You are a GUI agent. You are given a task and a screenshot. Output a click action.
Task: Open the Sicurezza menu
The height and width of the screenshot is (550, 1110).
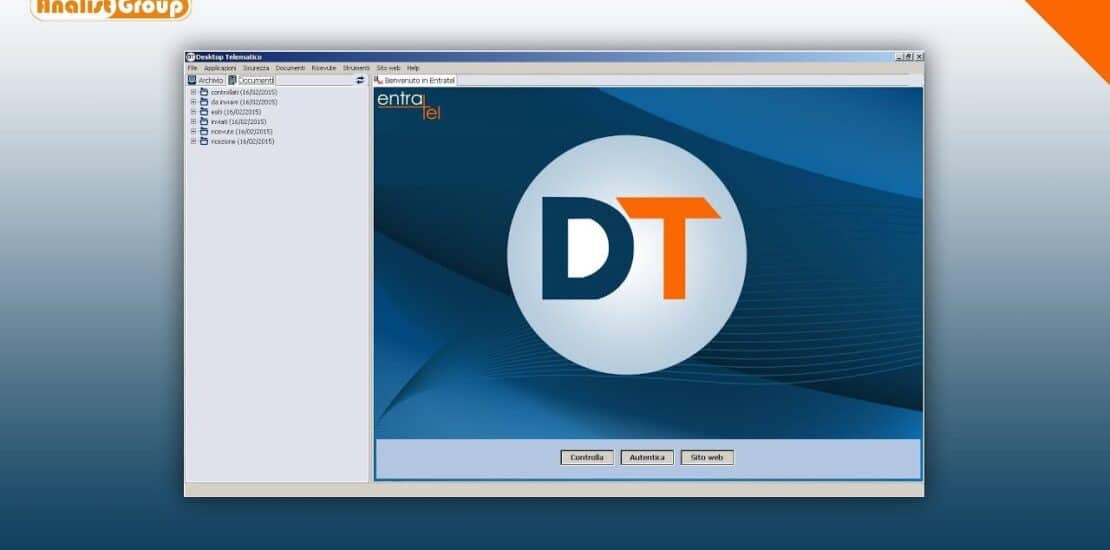pos(256,68)
